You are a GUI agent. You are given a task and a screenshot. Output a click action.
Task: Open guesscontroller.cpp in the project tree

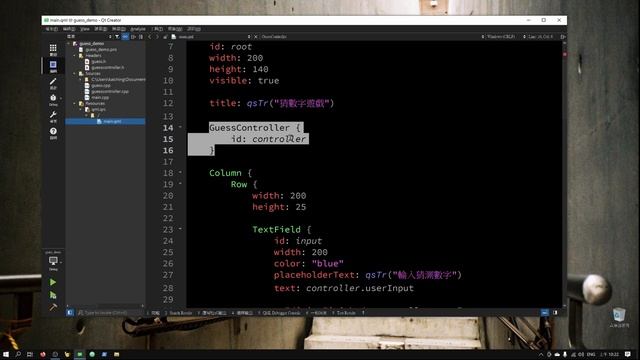(110, 91)
